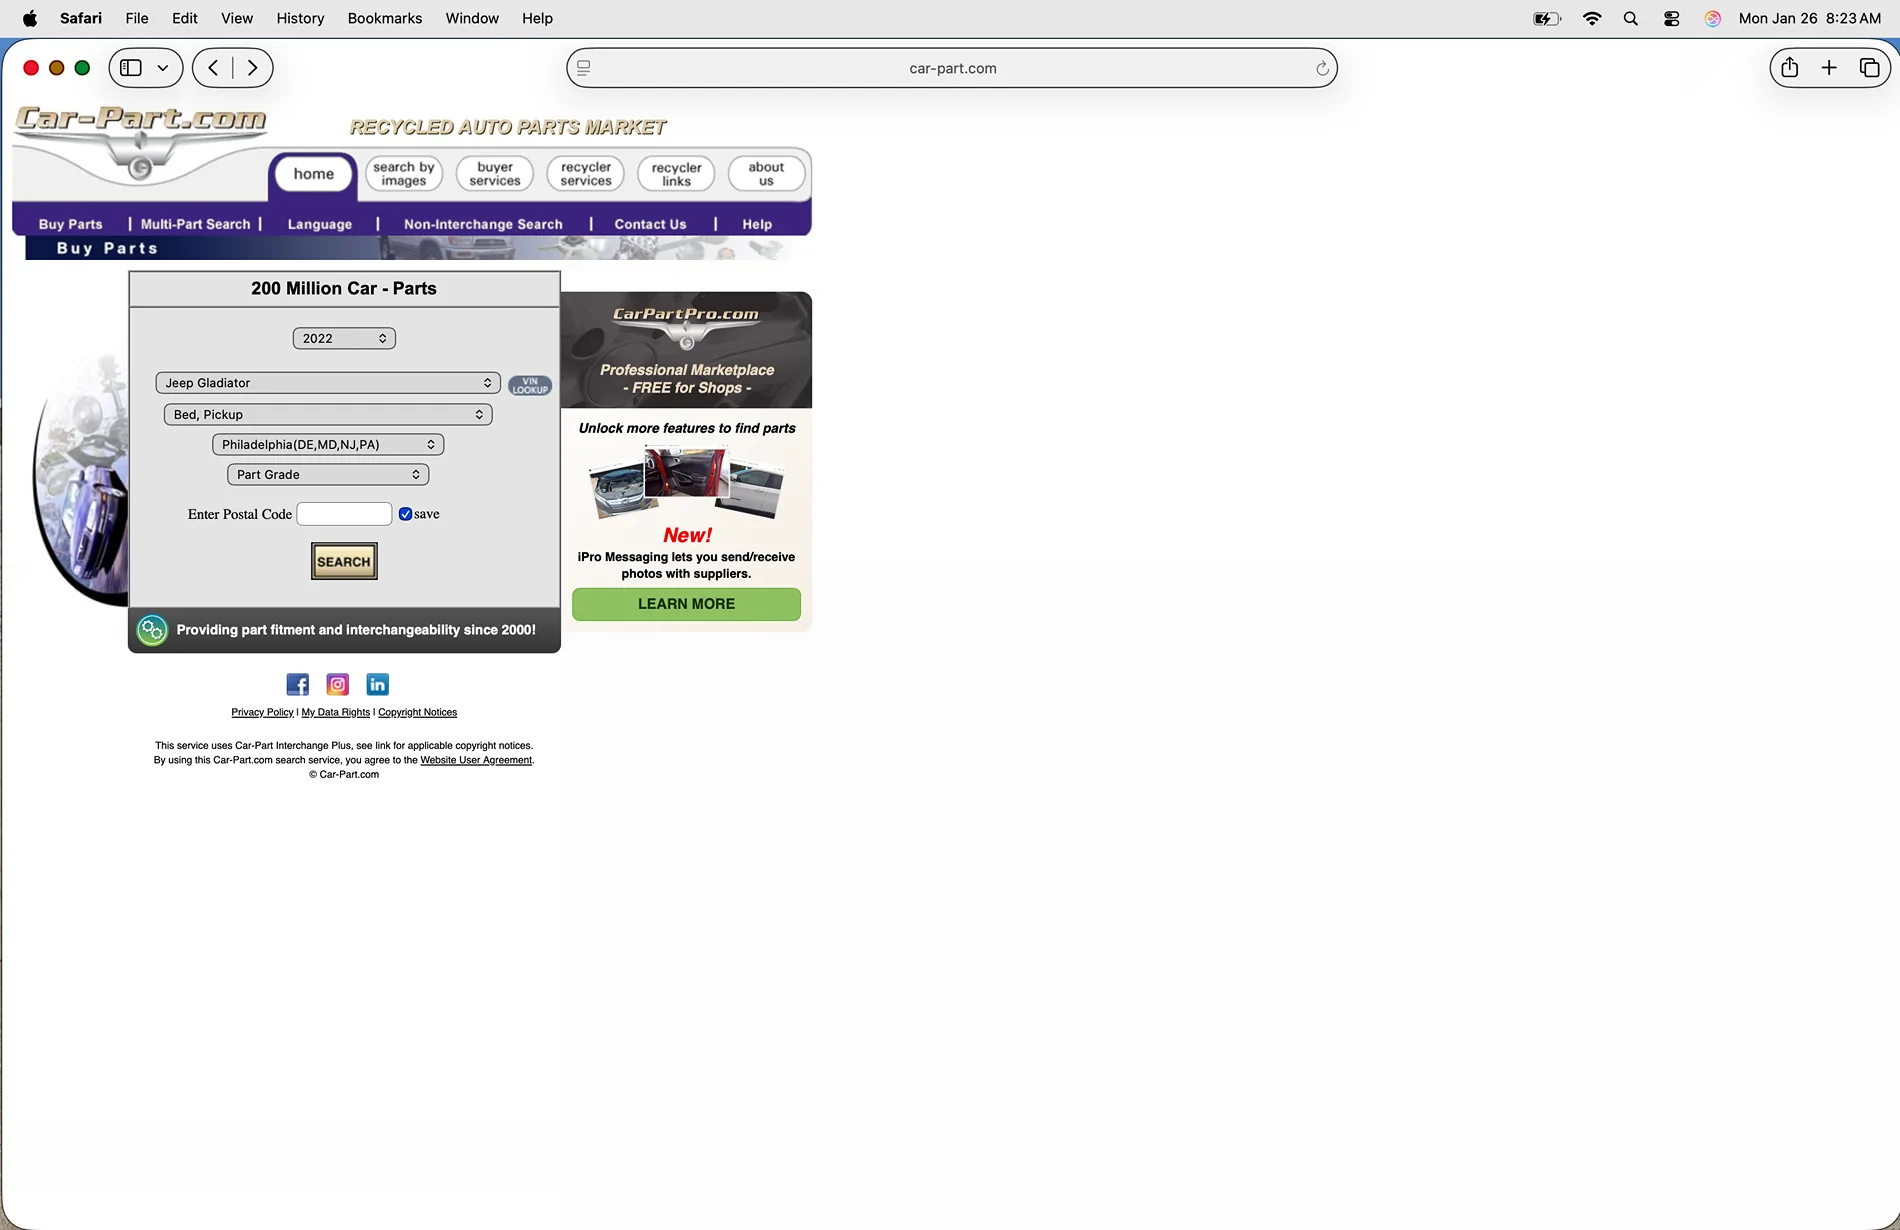Open the Part Grade dropdown

pyautogui.click(x=328, y=475)
